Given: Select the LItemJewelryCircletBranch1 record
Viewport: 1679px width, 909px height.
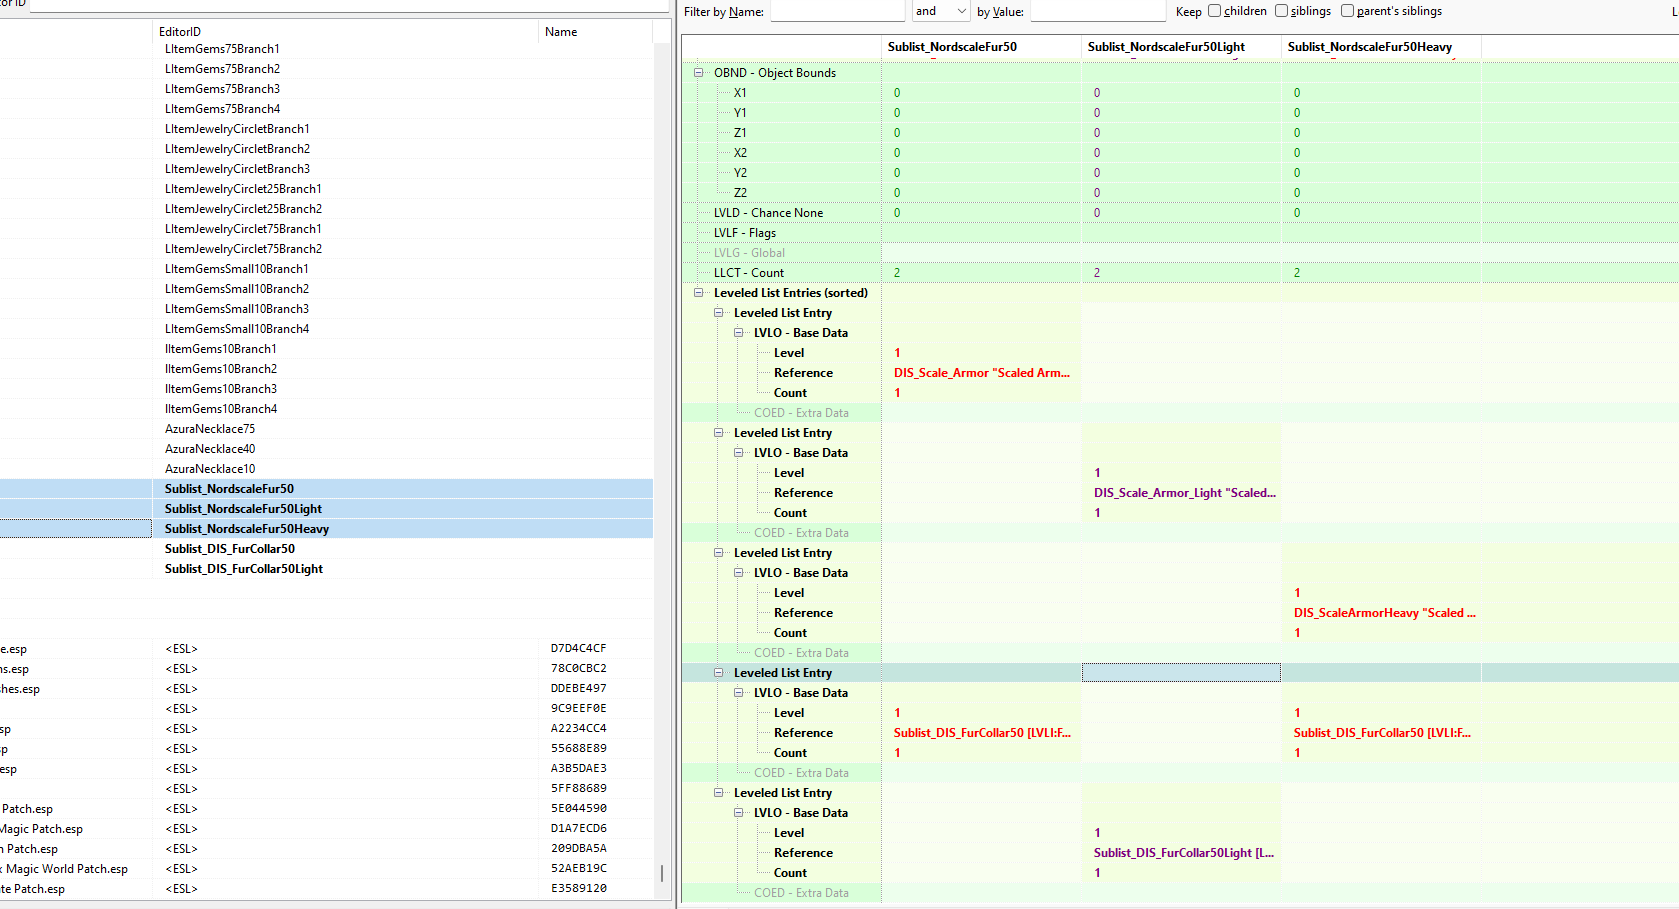Looking at the screenshot, I should (x=237, y=129).
